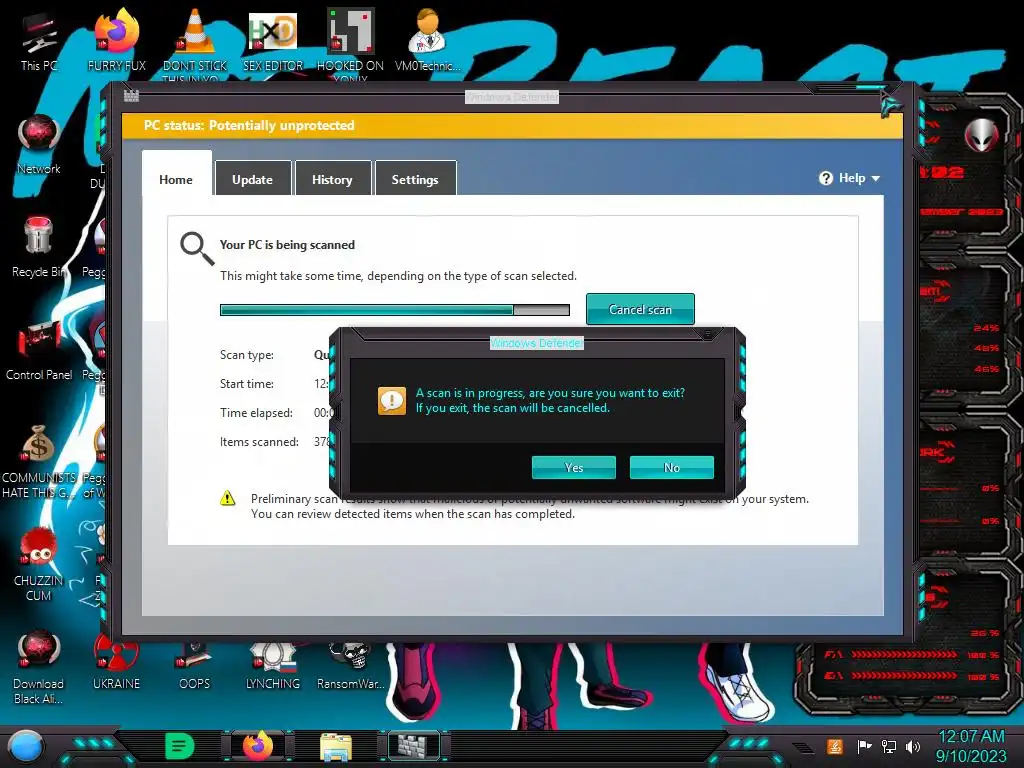This screenshot has width=1024, height=768.
Task: Click the confirmation dialog's Windows Defender title
Action: pyautogui.click(x=537, y=343)
